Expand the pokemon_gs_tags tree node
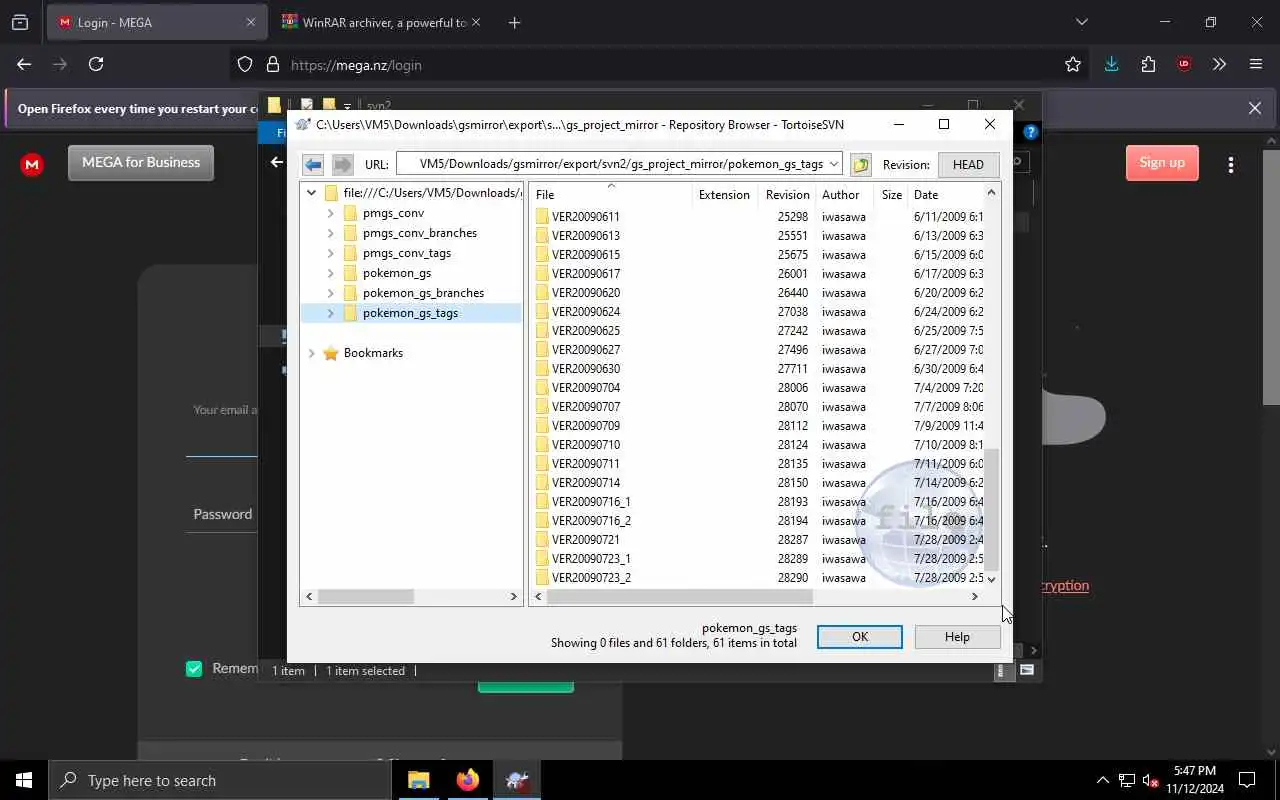1280x800 pixels. click(x=330, y=313)
